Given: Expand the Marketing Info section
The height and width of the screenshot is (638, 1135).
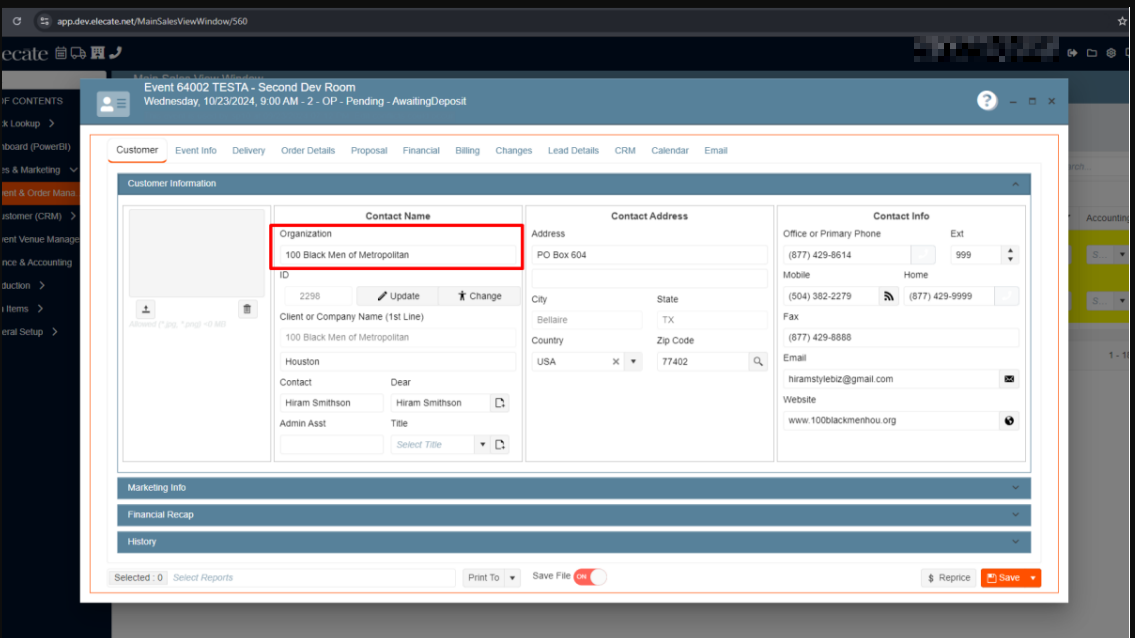Looking at the screenshot, I should coord(573,488).
